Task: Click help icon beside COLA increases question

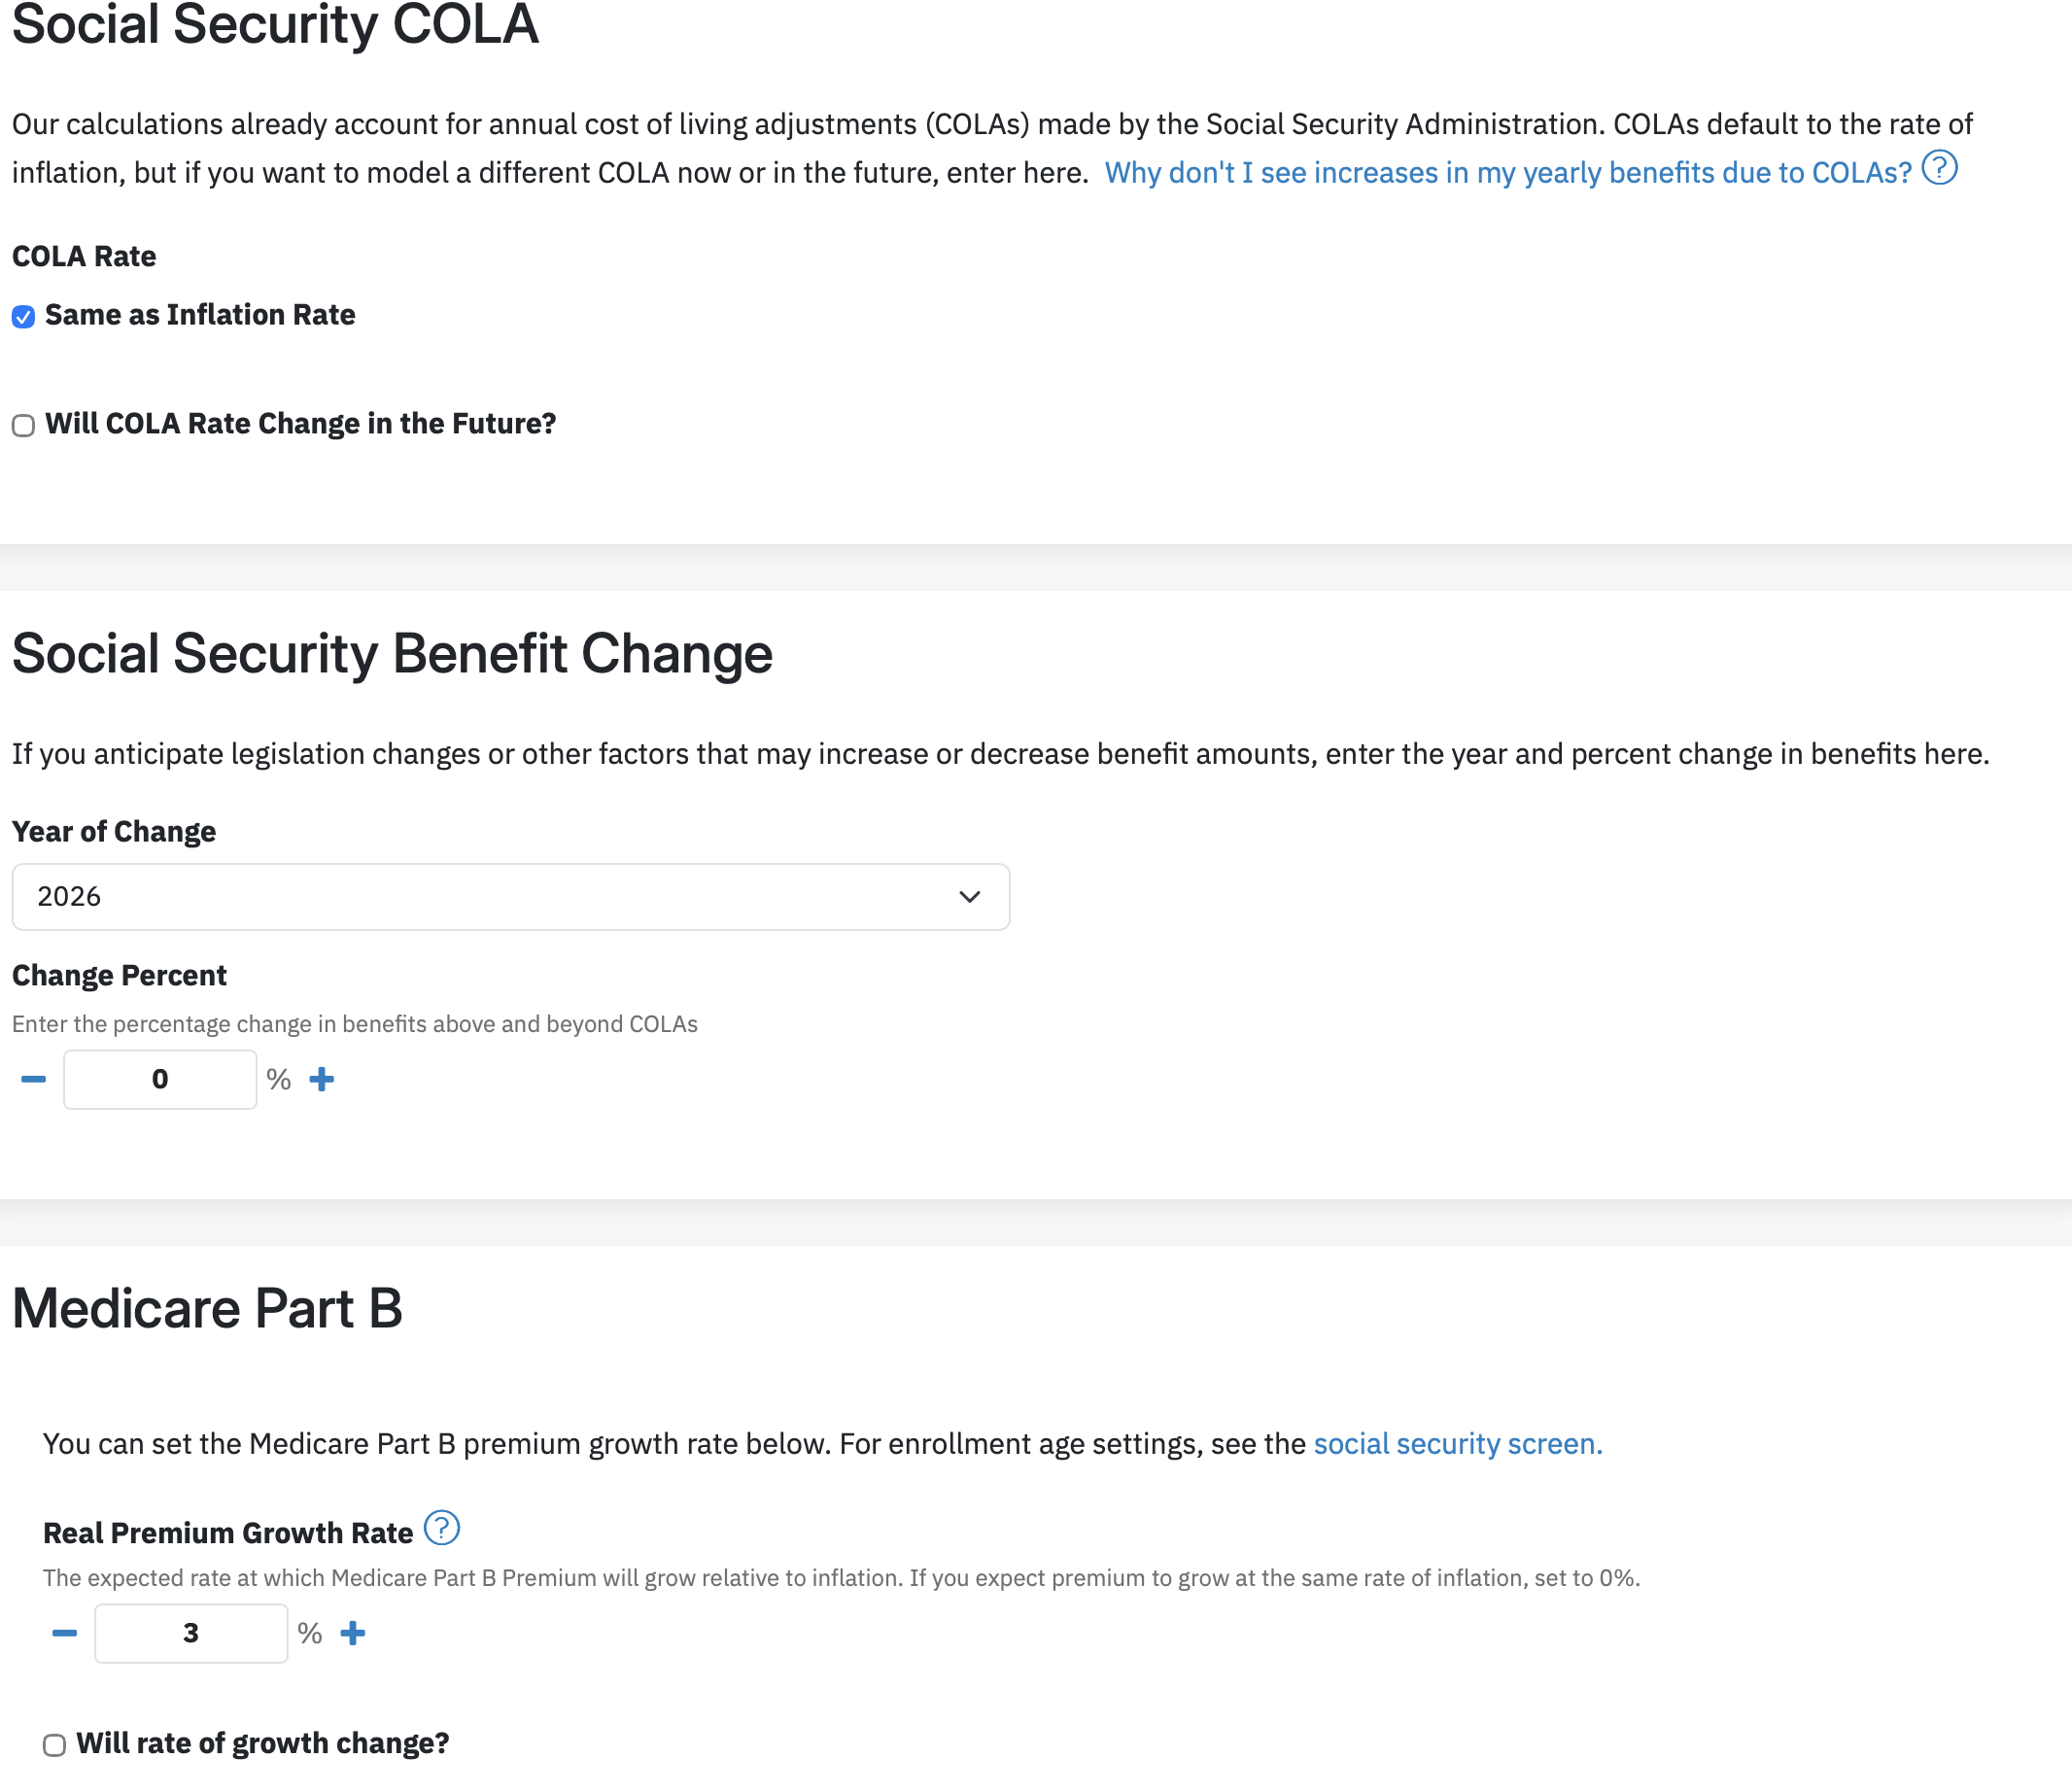Action: pos(1939,168)
